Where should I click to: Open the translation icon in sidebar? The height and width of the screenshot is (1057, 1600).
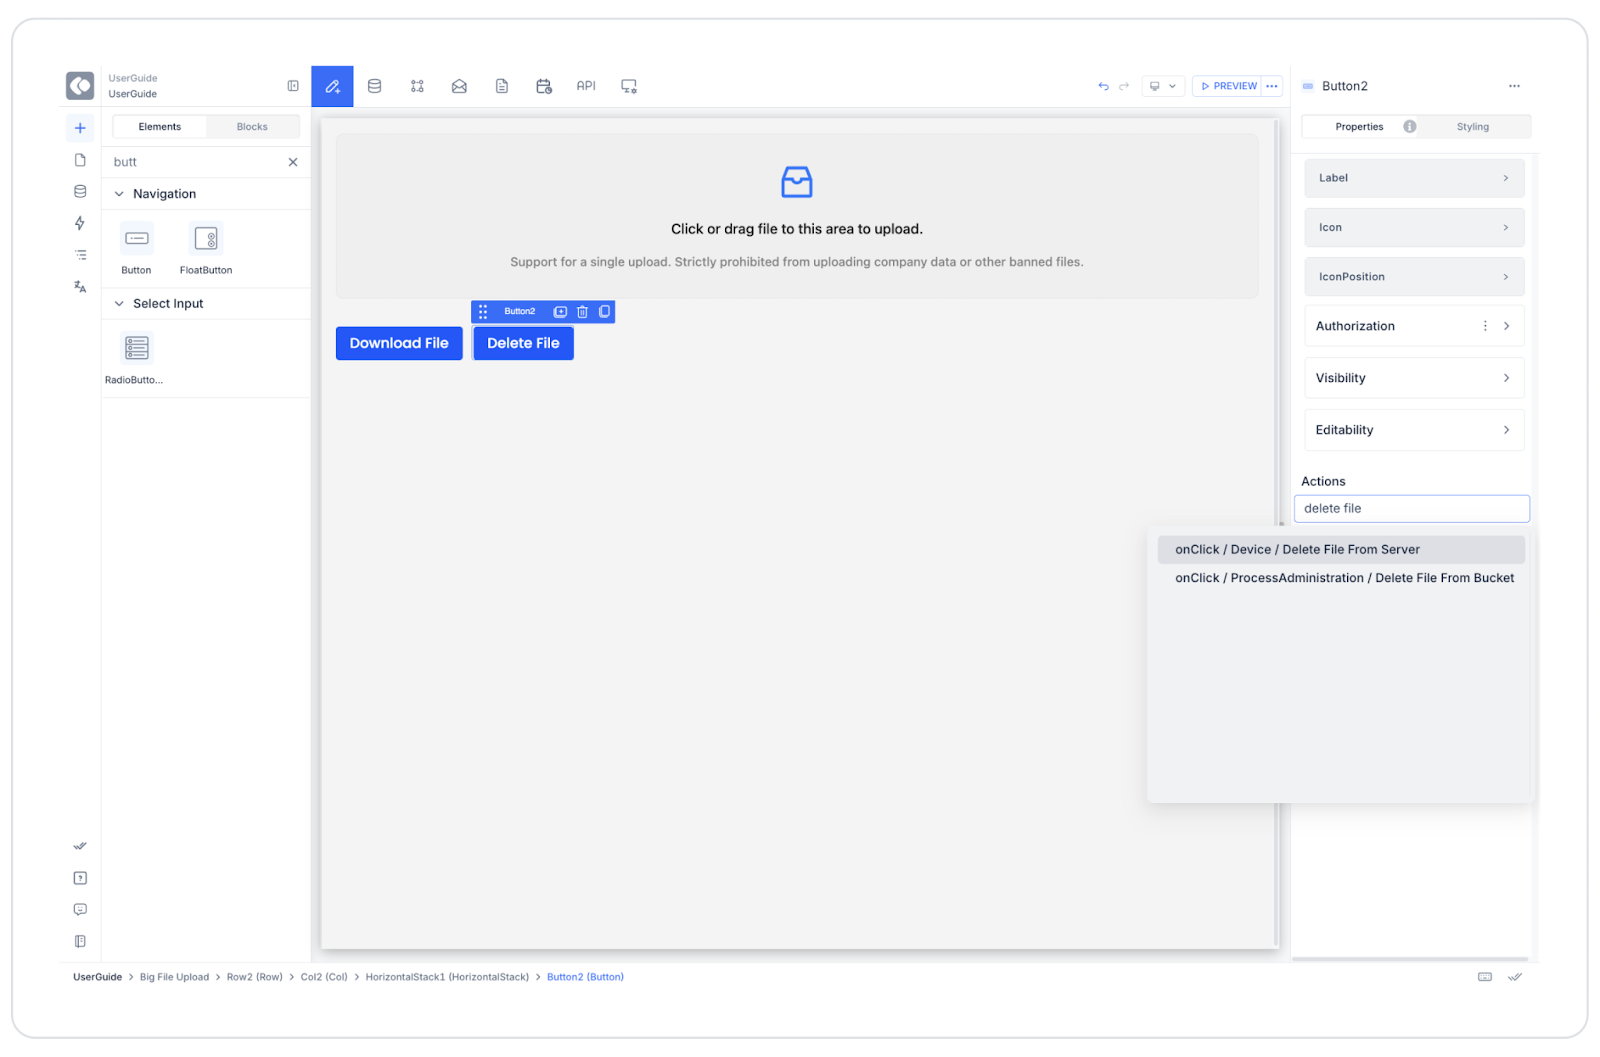[x=80, y=287]
